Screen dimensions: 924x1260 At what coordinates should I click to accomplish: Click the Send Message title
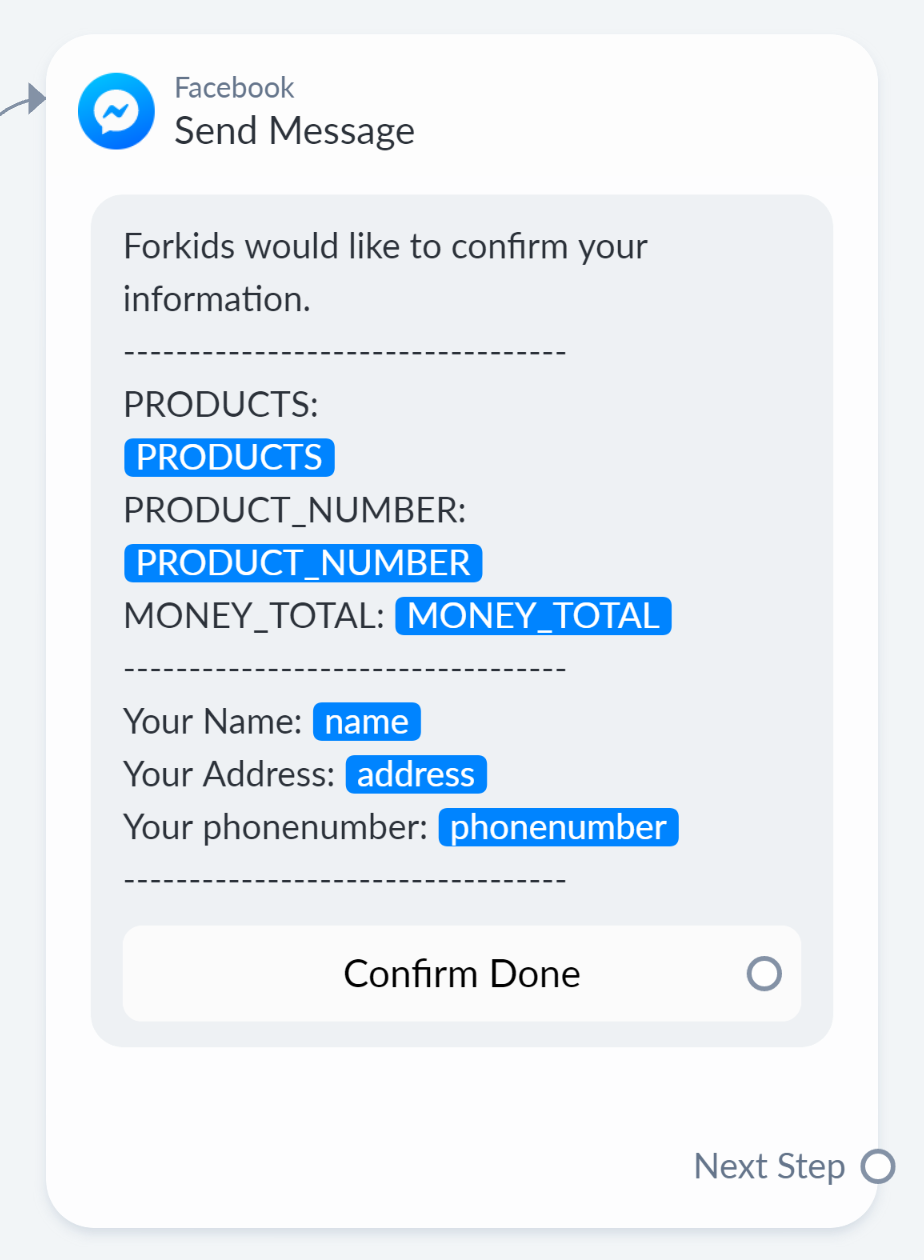click(294, 130)
